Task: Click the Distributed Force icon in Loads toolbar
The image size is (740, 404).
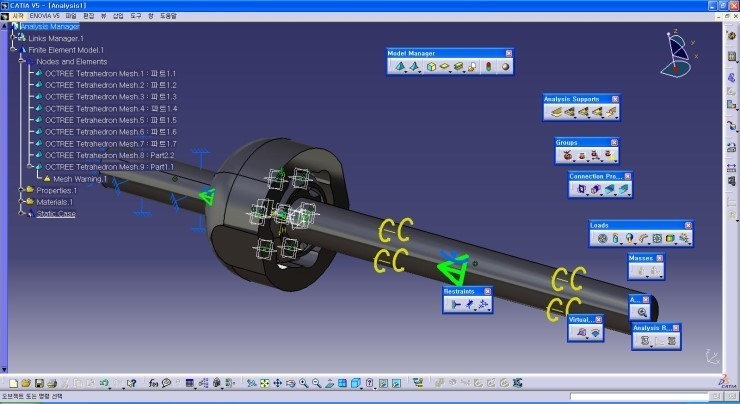Action: (x=615, y=238)
